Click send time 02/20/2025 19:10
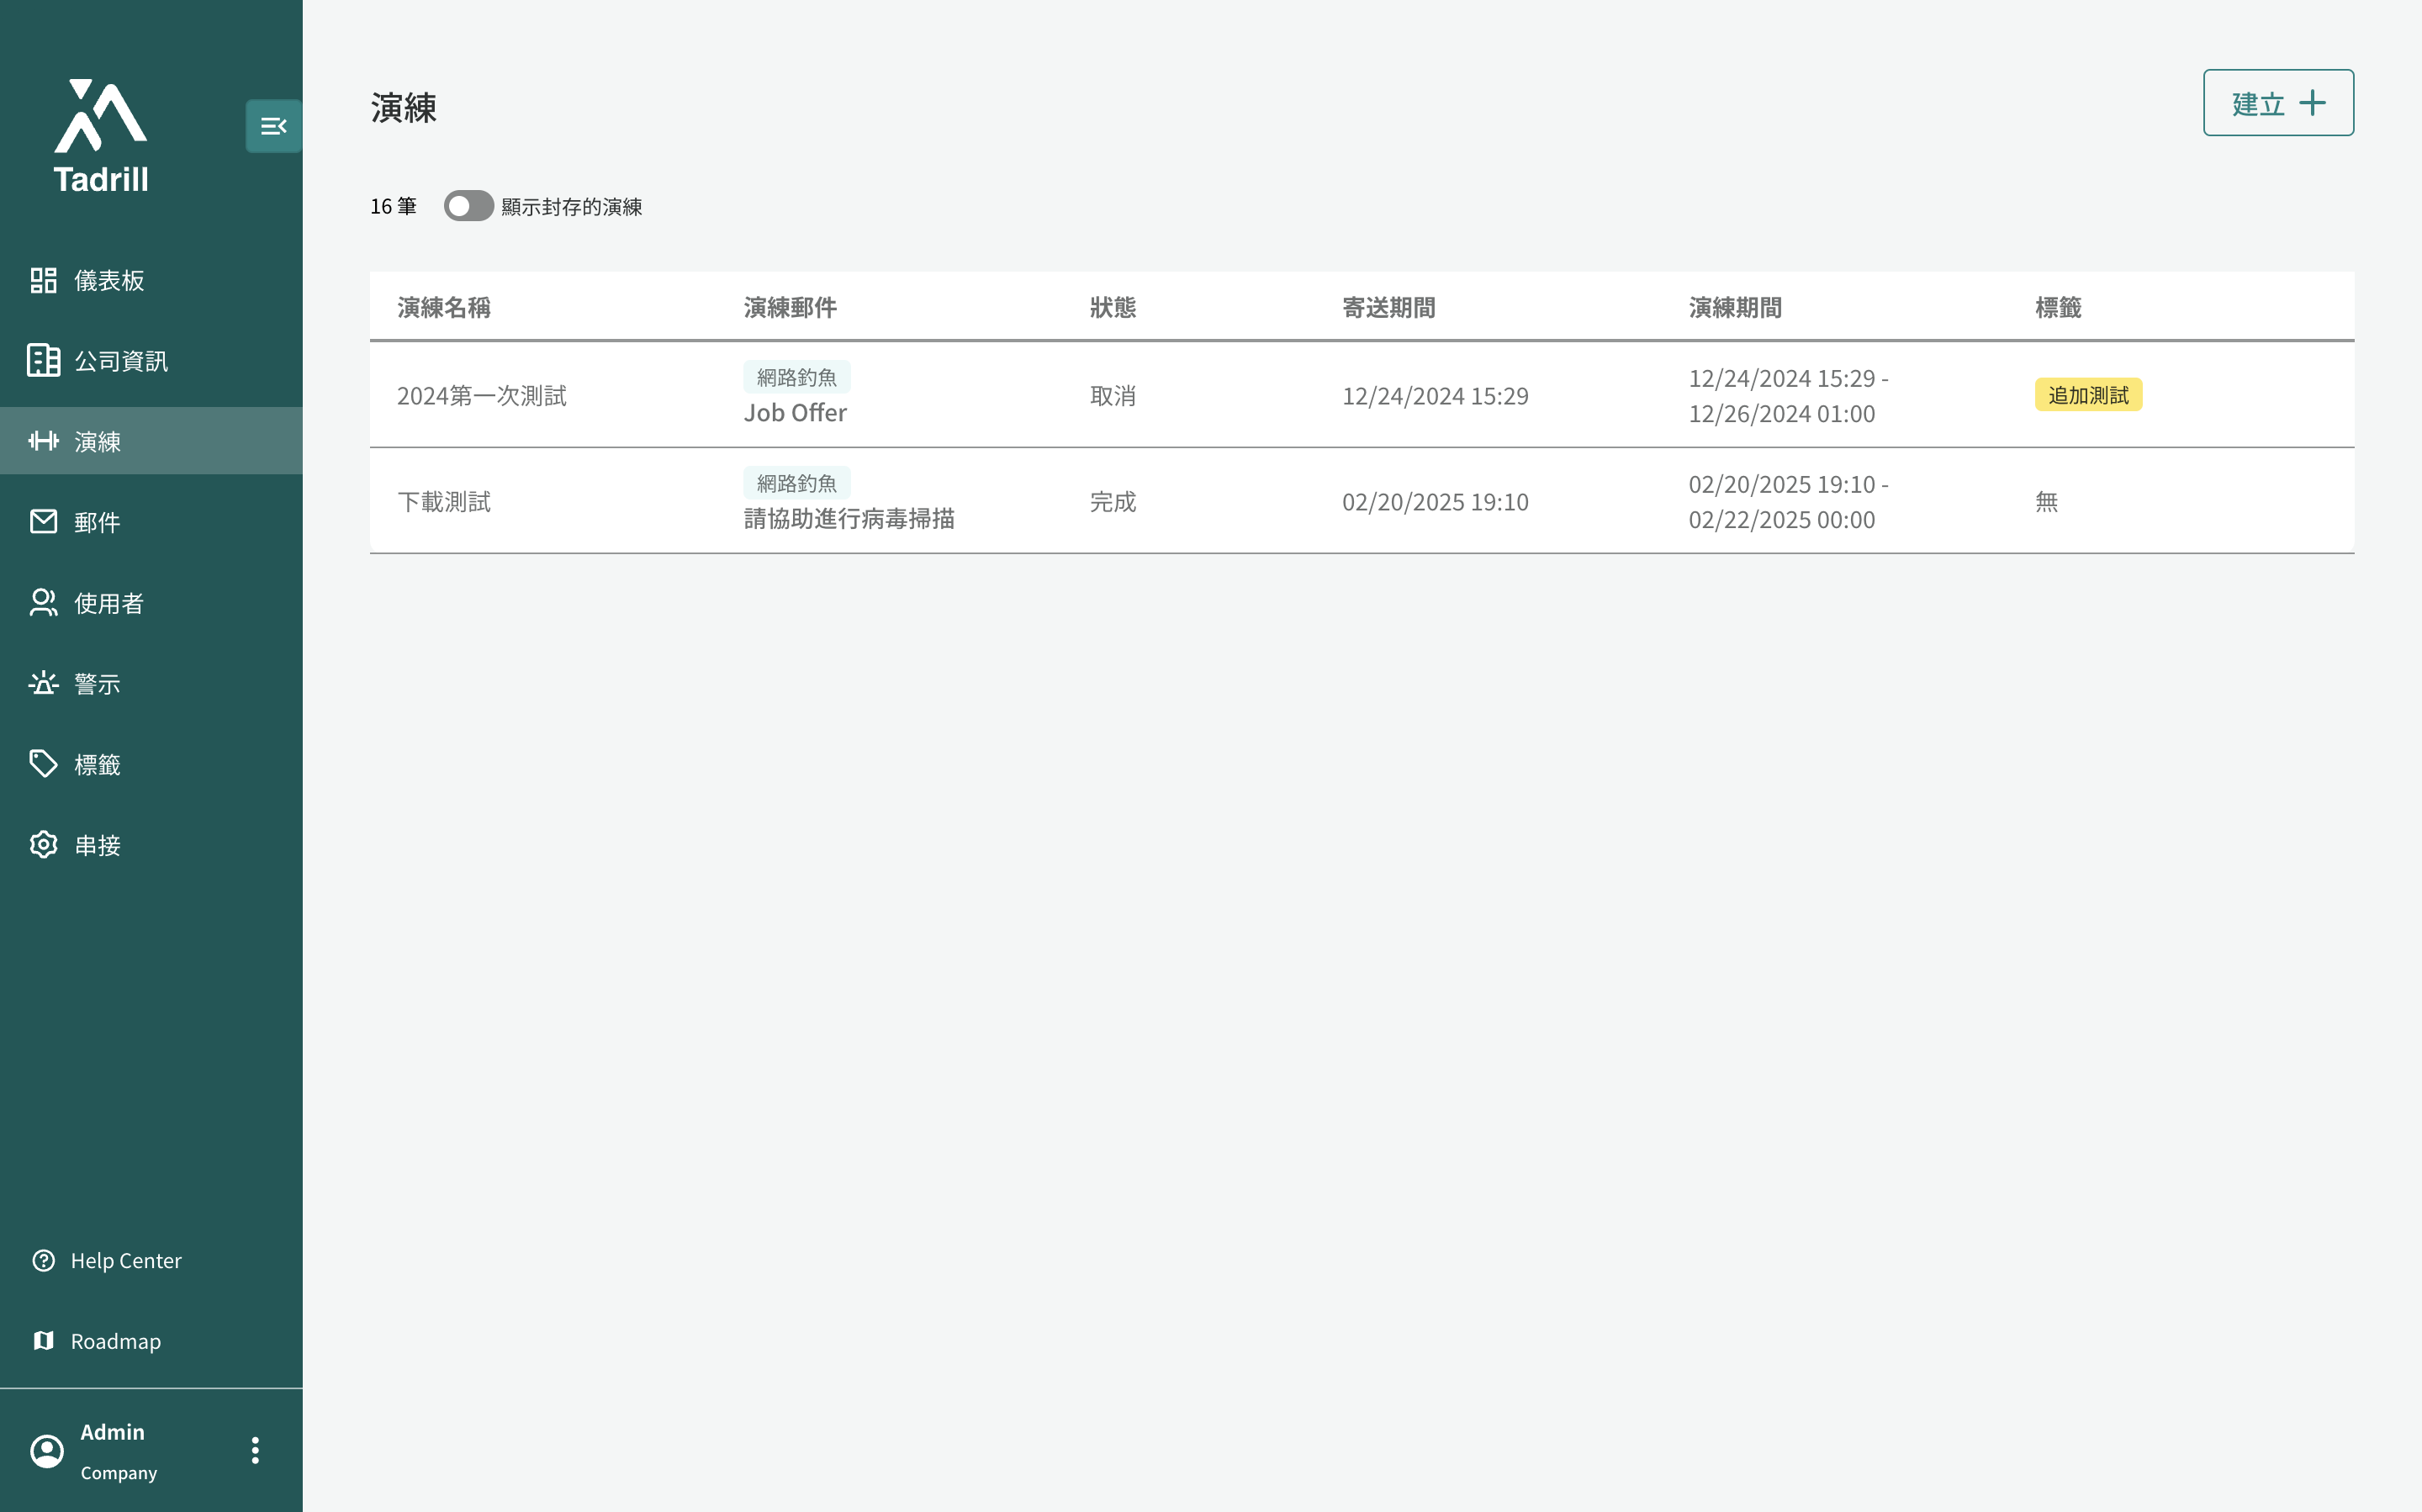Screen dimensions: 2422x1512 click(x=1435, y=502)
